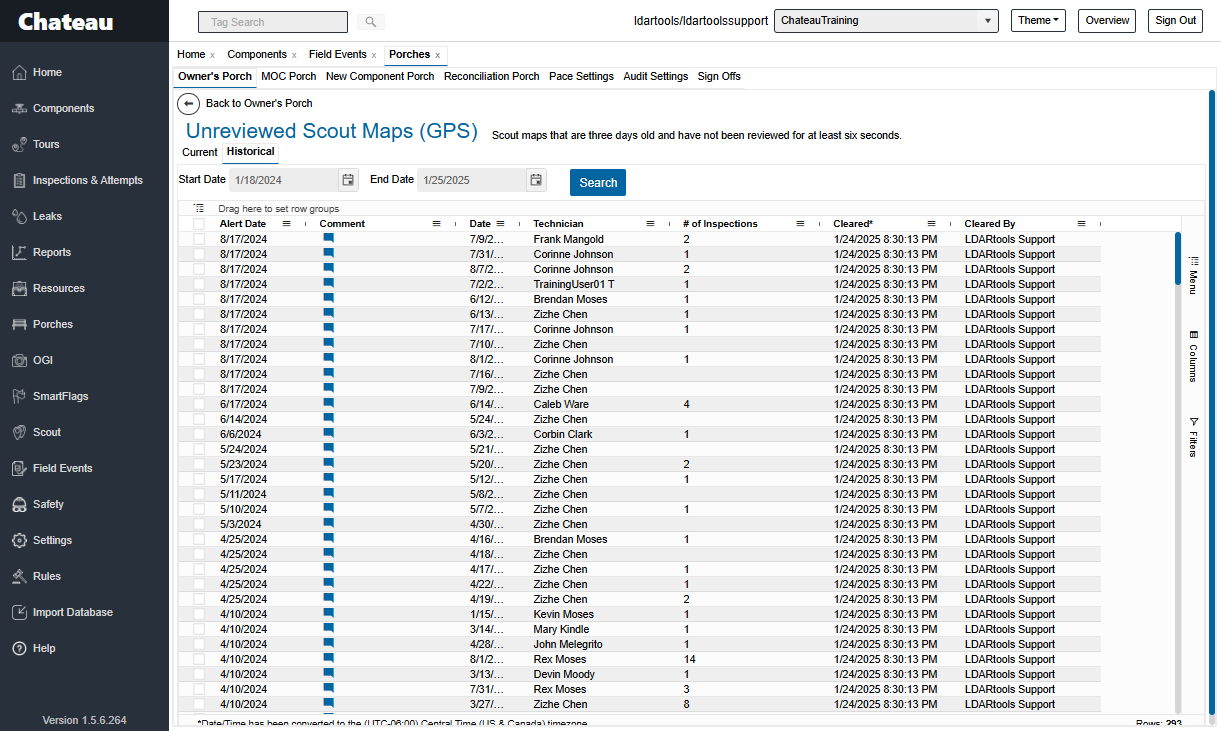Open the Date column menu
Screen dimensions: 1221x731
(501, 224)
